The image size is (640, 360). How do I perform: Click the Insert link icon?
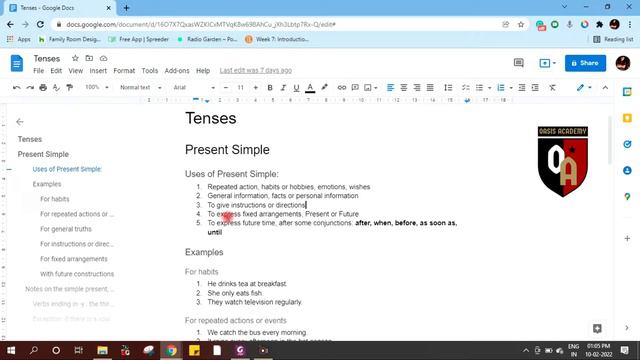(x=342, y=87)
